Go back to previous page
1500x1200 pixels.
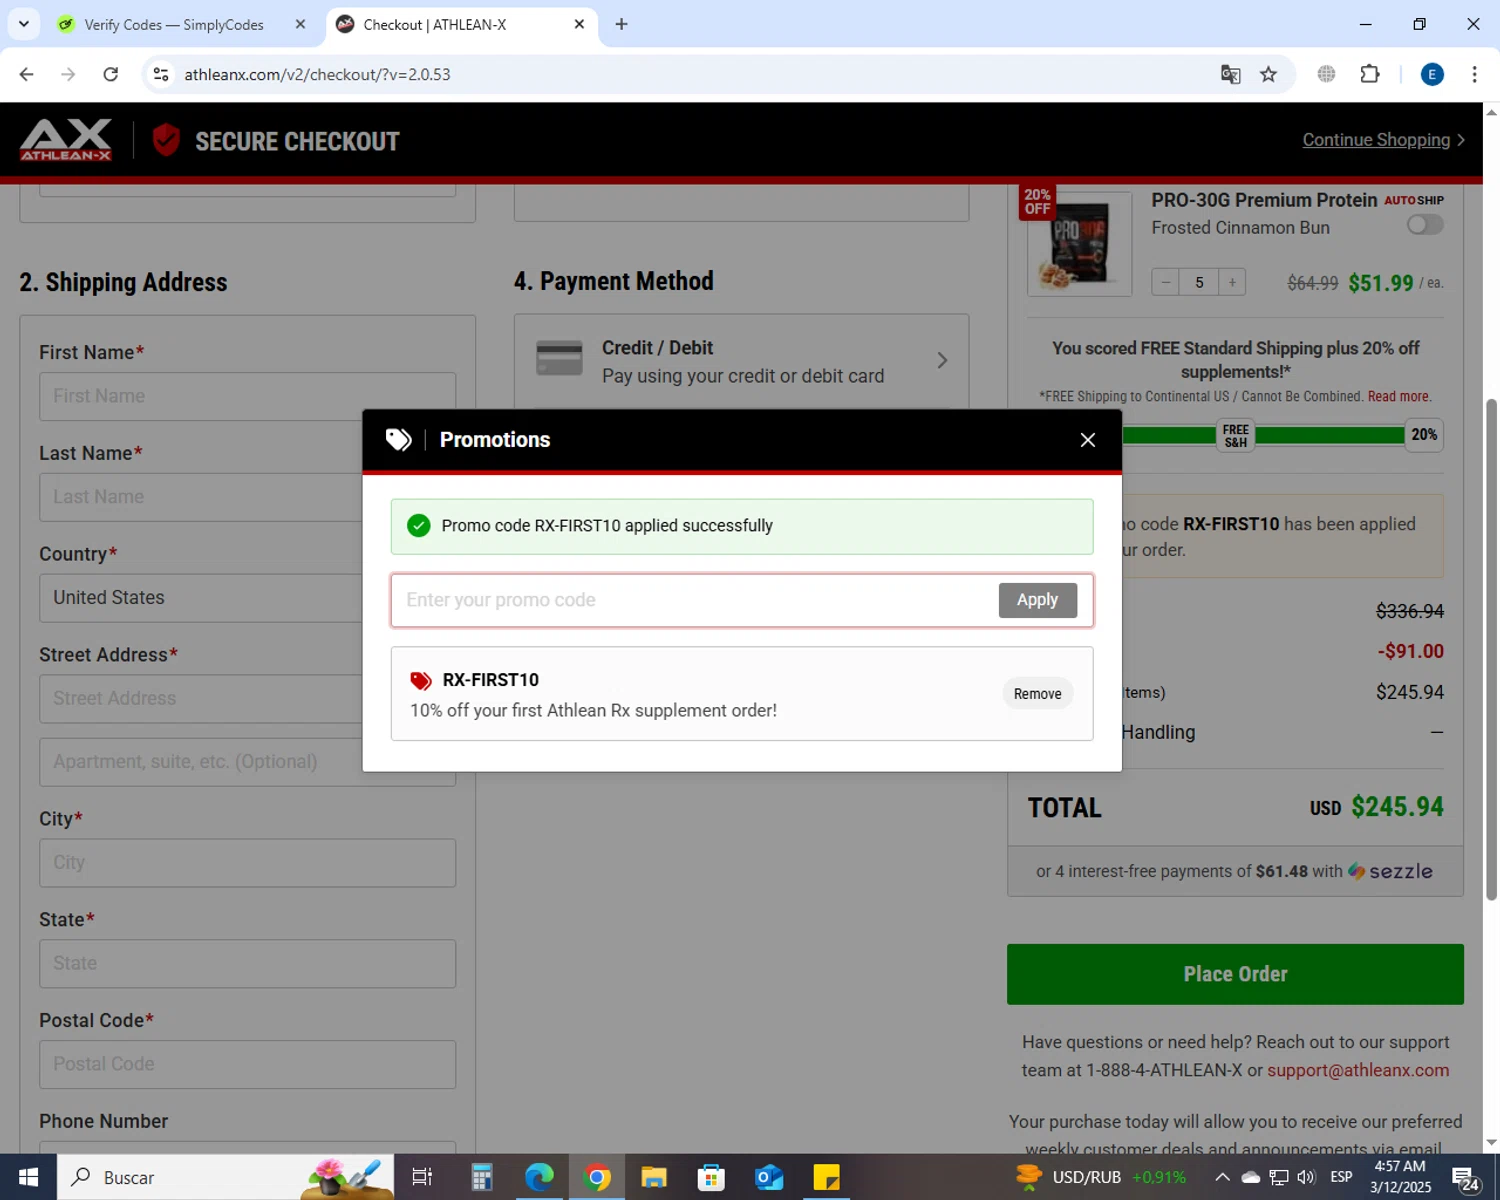click(27, 74)
